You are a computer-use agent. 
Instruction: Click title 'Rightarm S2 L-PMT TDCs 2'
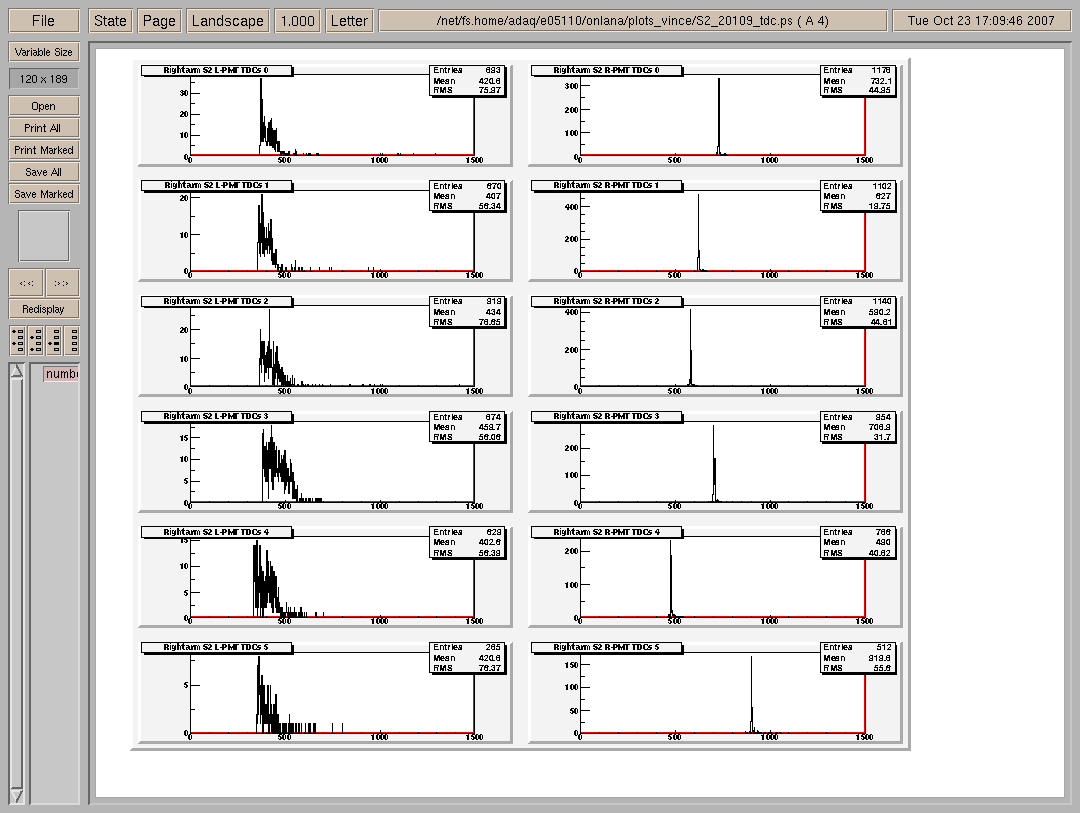pyautogui.click(x=216, y=301)
